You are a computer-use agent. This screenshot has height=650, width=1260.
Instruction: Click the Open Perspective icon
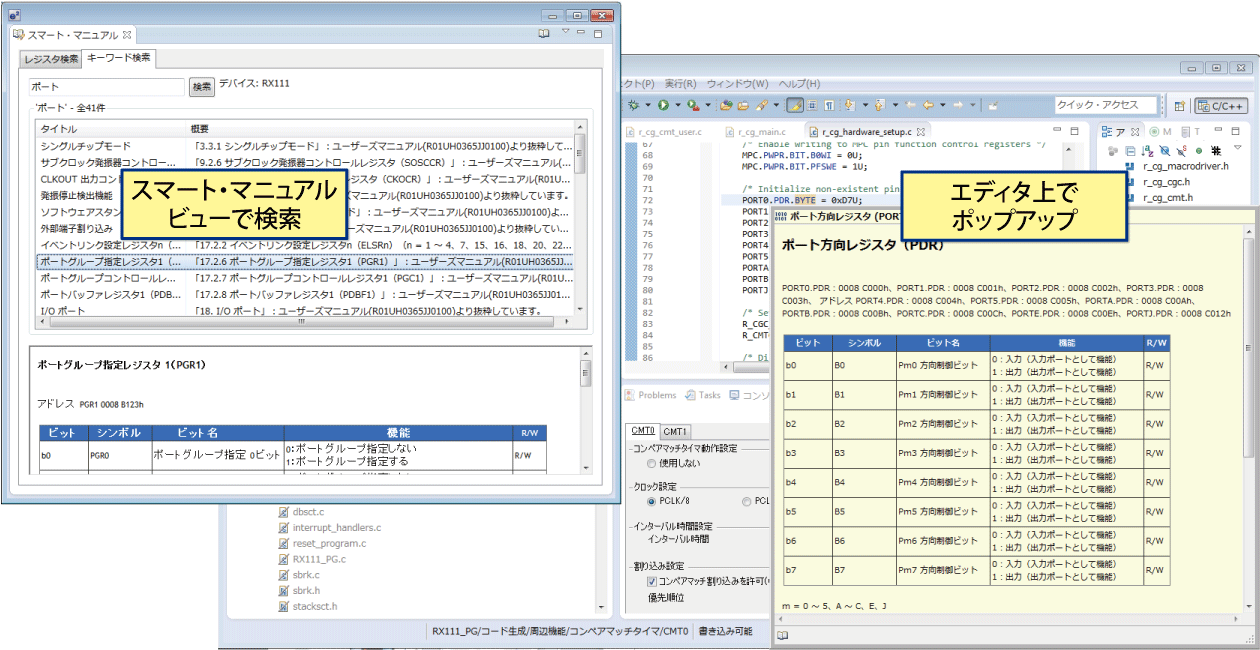[x=1180, y=106]
